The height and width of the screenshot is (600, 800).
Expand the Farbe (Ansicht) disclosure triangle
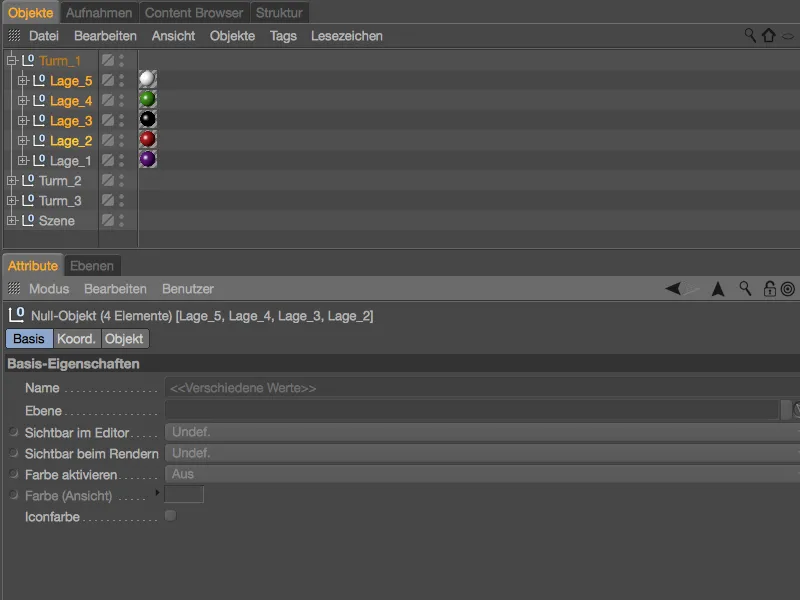click(x=157, y=492)
